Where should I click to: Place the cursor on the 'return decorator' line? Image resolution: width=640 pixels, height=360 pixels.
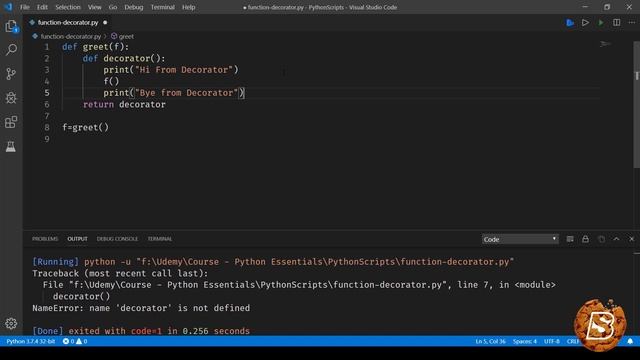[x=124, y=104]
